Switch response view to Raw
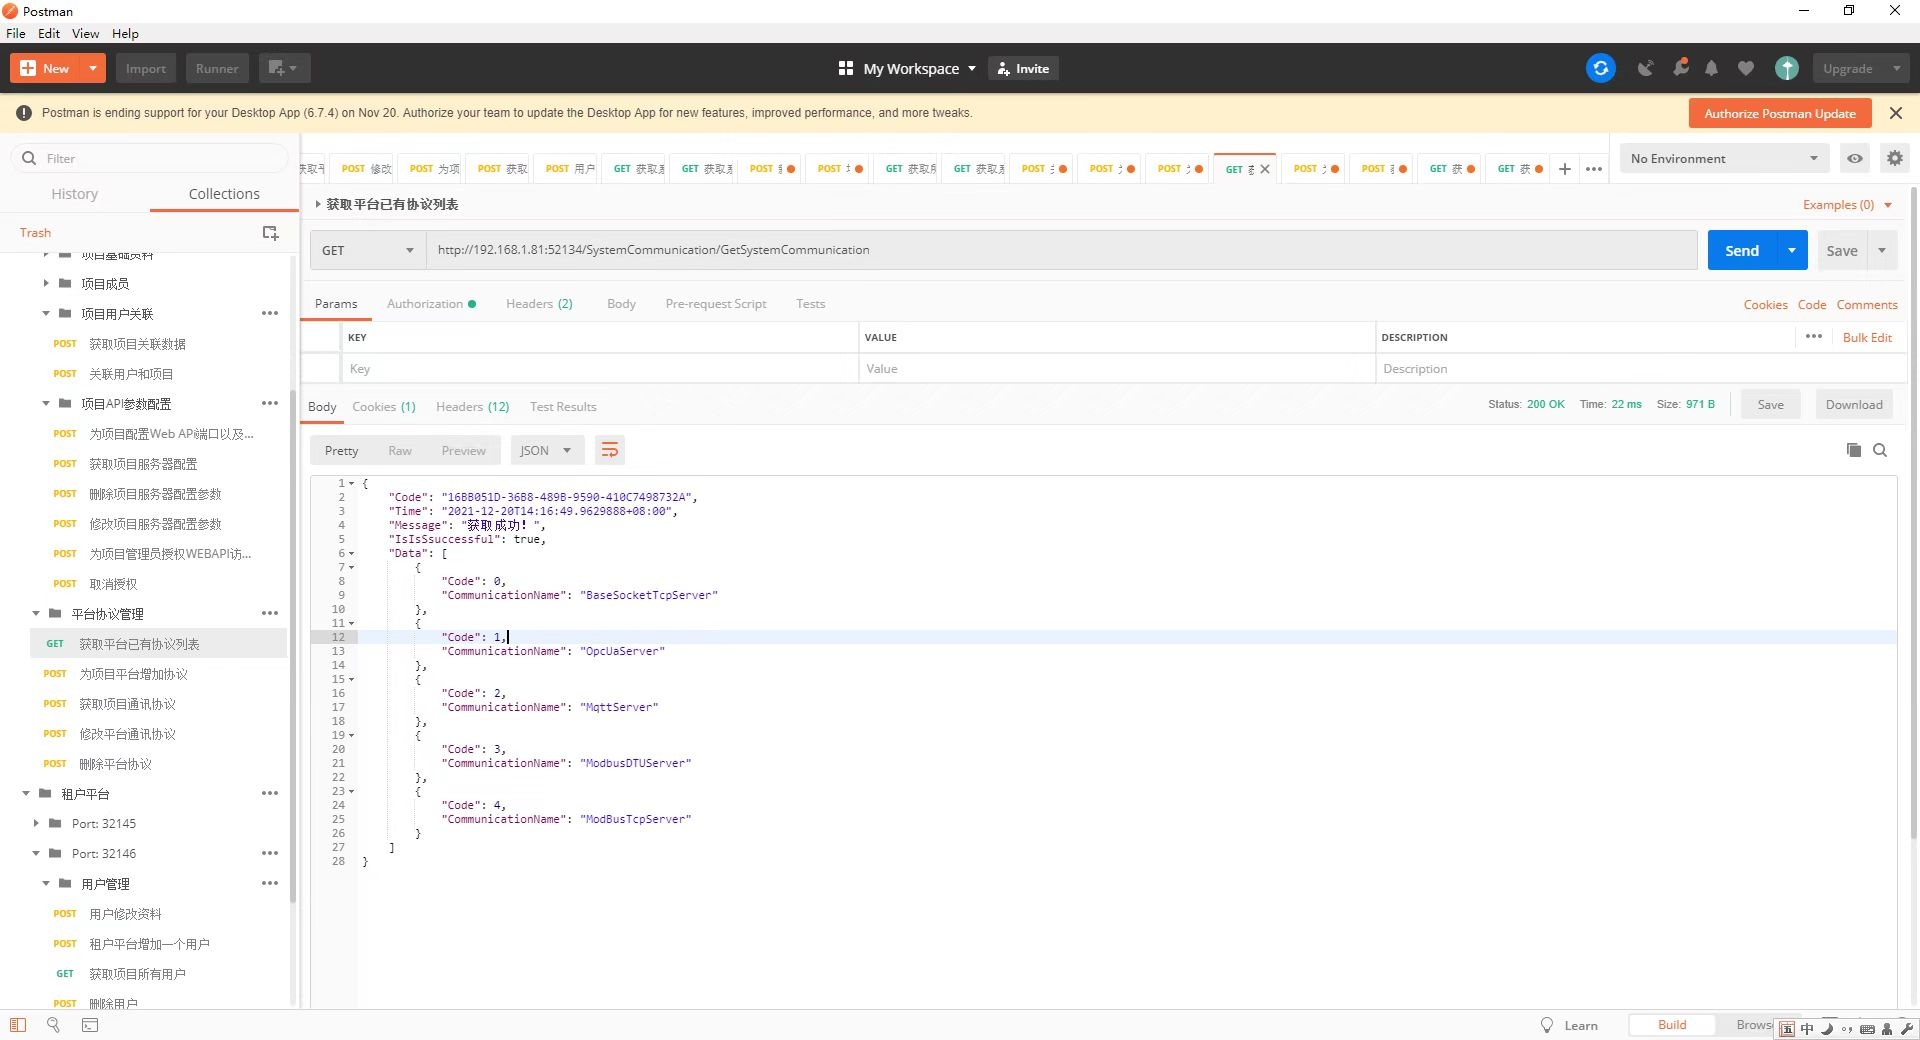The image size is (1920, 1040). click(x=400, y=450)
